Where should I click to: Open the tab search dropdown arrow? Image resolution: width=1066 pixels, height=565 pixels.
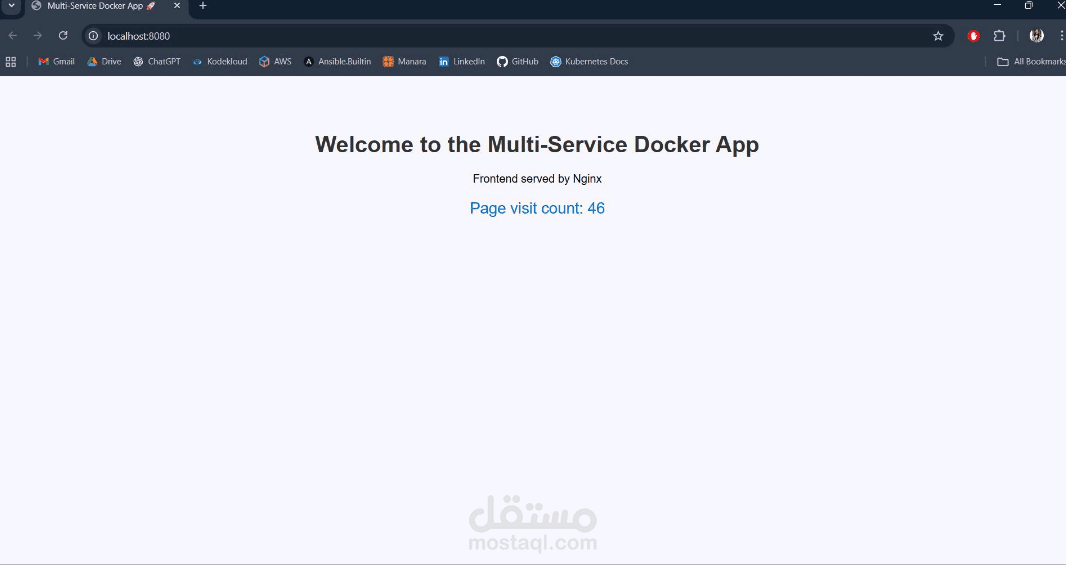12,6
